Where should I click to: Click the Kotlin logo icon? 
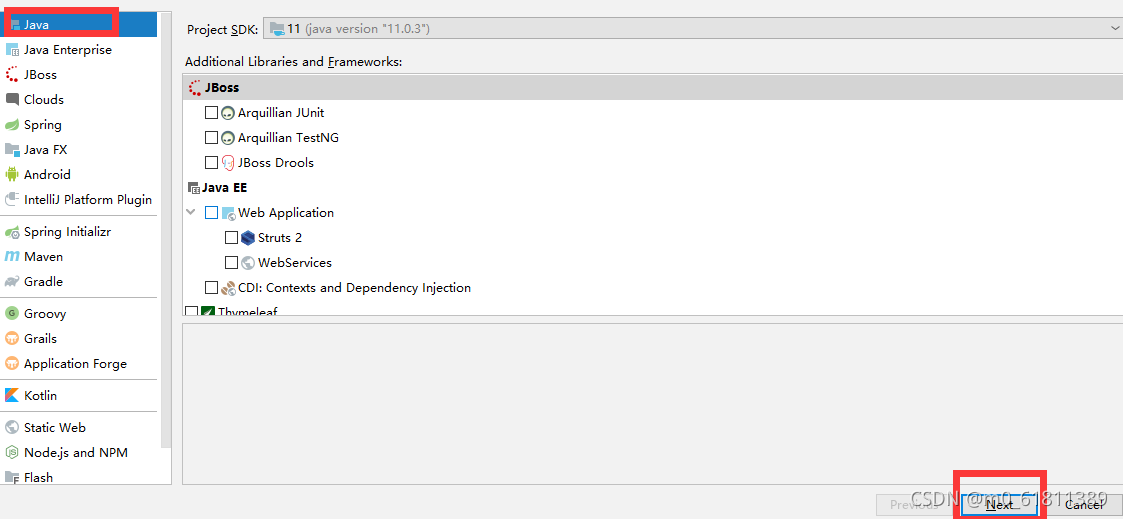pyautogui.click(x=11, y=395)
